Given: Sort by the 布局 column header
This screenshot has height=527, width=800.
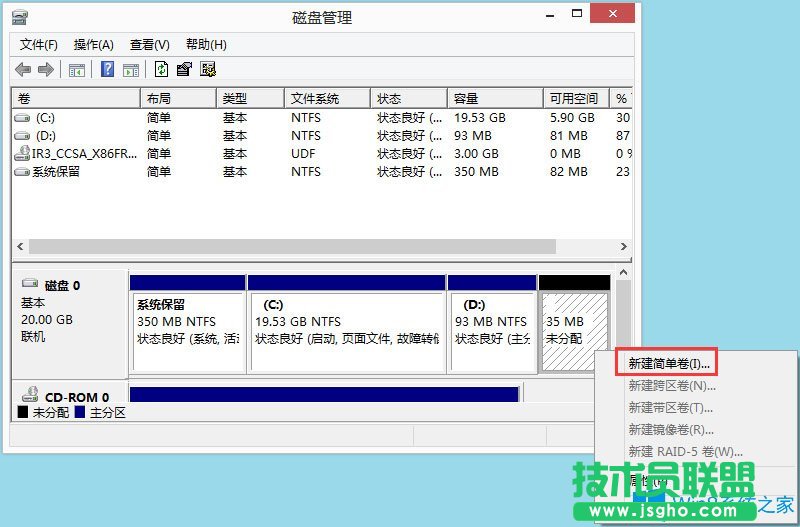Looking at the screenshot, I should [178, 98].
